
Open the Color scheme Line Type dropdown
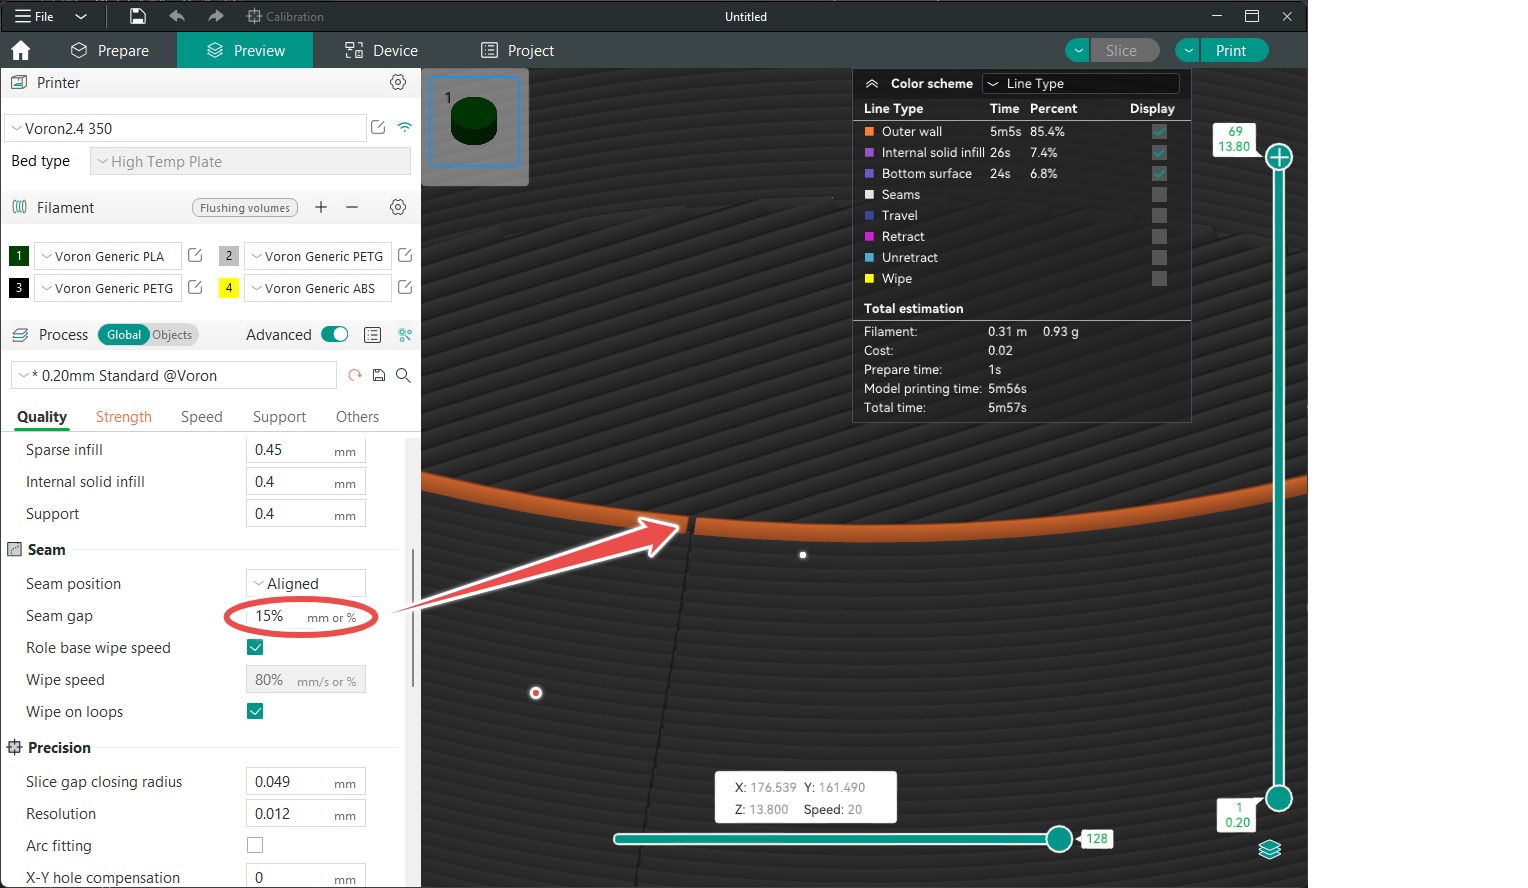point(1080,84)
